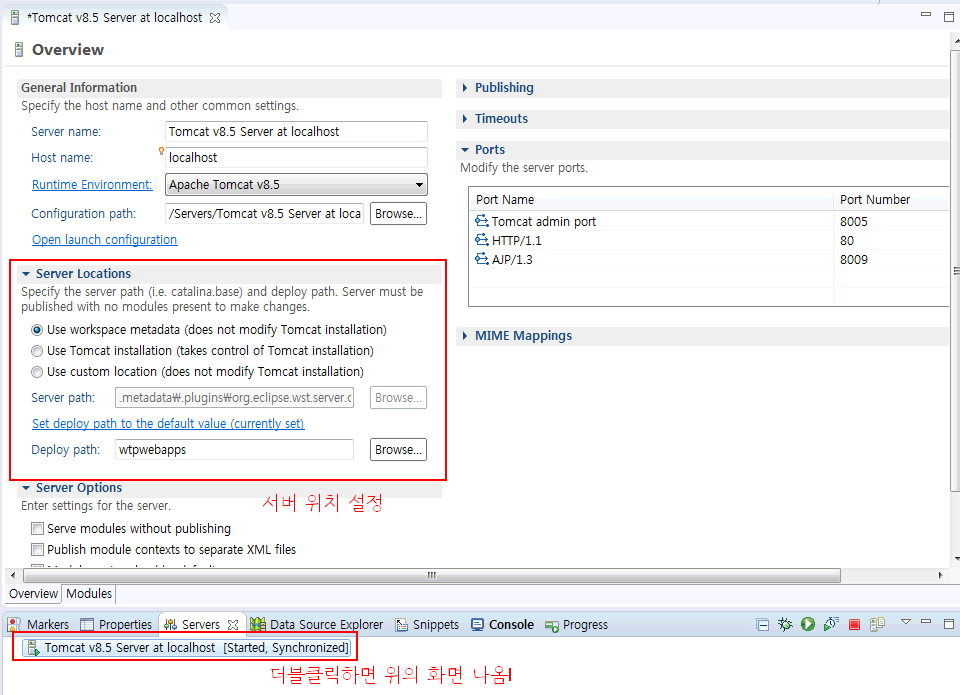Click the Host name input field
The height and width of the screenshot is (695, 960).
point(296,157)
